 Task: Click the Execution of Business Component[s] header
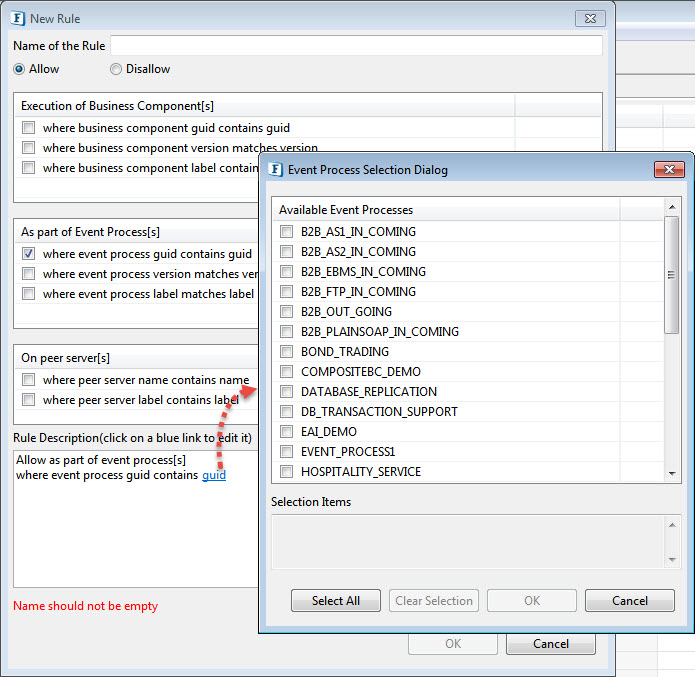tap(265, 106)
